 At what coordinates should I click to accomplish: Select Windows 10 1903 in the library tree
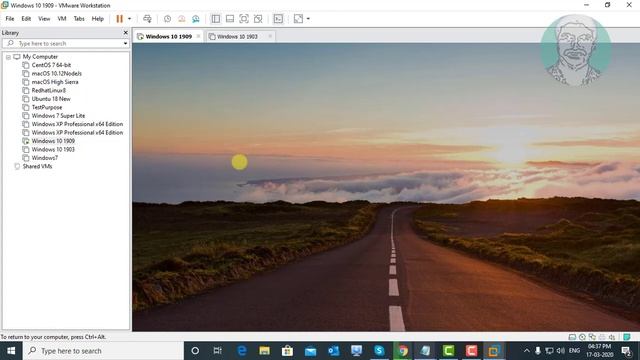tap(53, 149)
